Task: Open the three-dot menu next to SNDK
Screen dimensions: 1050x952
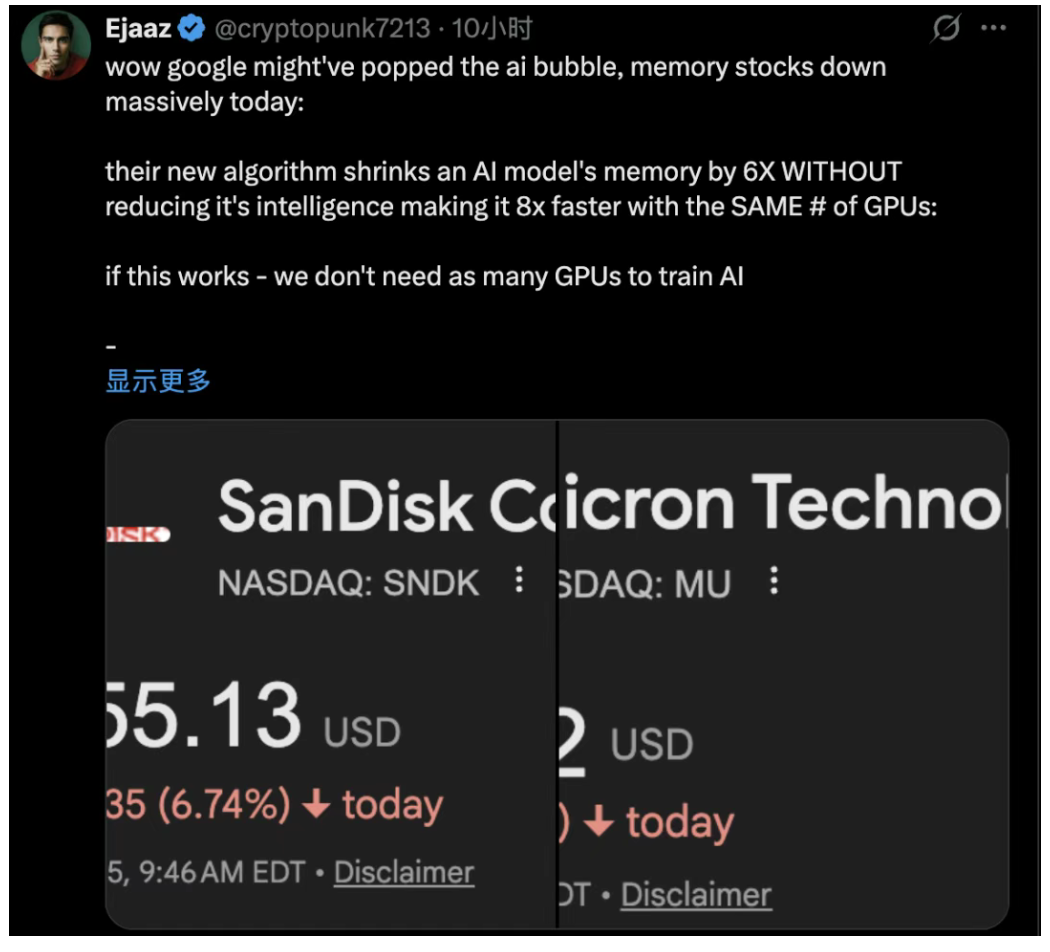Action: (518, 581)
